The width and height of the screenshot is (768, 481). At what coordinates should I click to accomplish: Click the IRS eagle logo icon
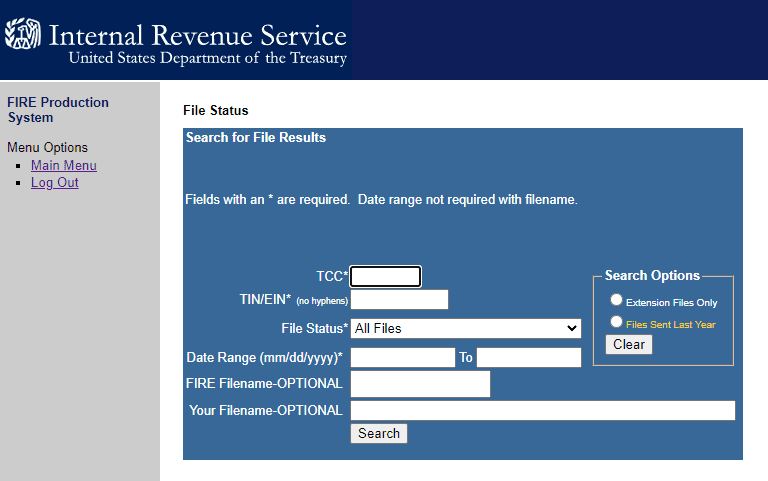pyautogui.click(x=23, y=37)
